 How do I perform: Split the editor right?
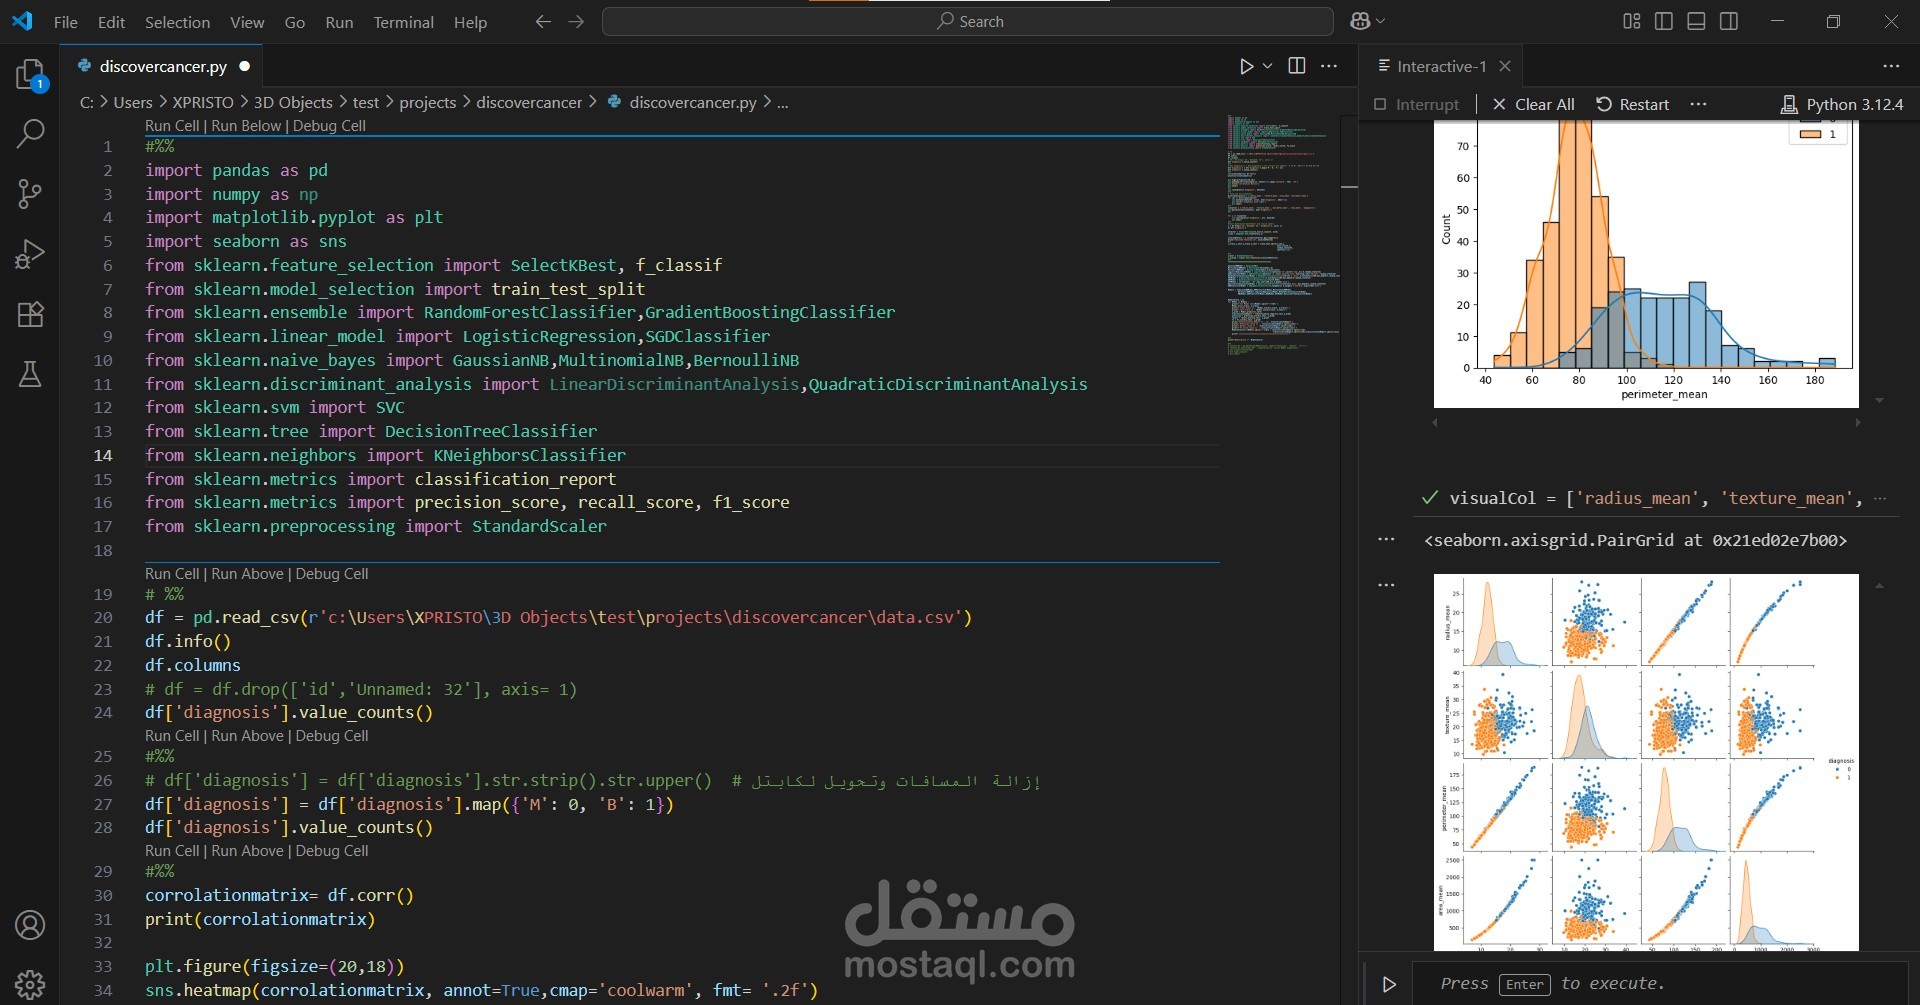coord(1297,66)
